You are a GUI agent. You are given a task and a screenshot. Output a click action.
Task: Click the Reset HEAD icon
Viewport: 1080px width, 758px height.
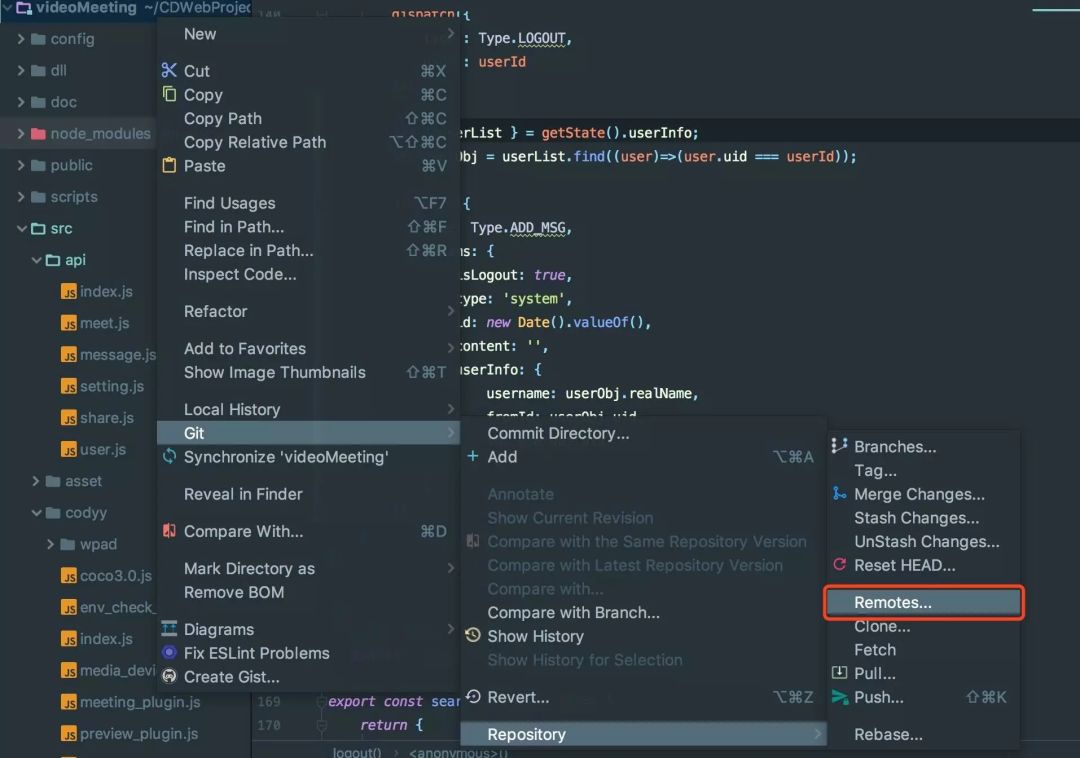839,565
